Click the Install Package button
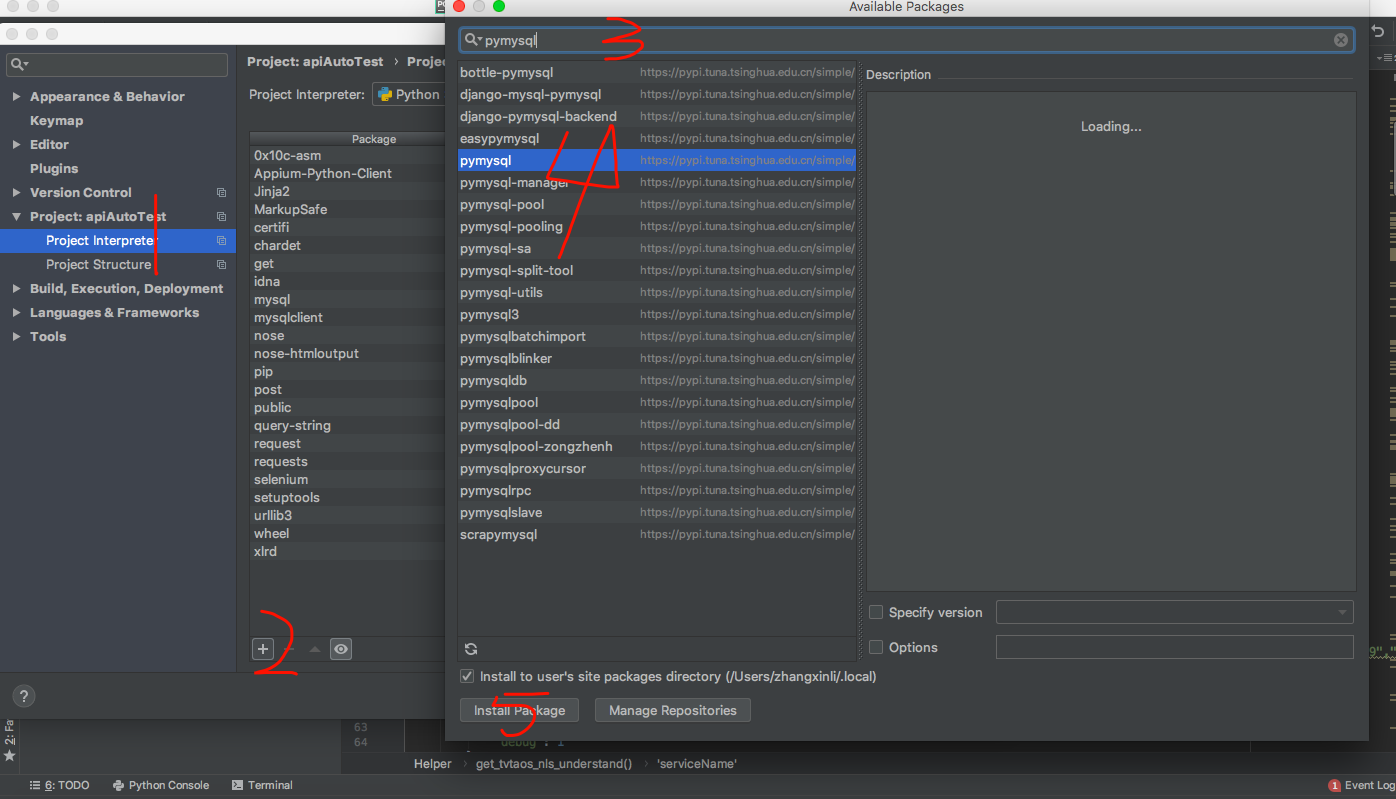The width and height of the screenshot is (1396, 799). [x=519, y=710]
